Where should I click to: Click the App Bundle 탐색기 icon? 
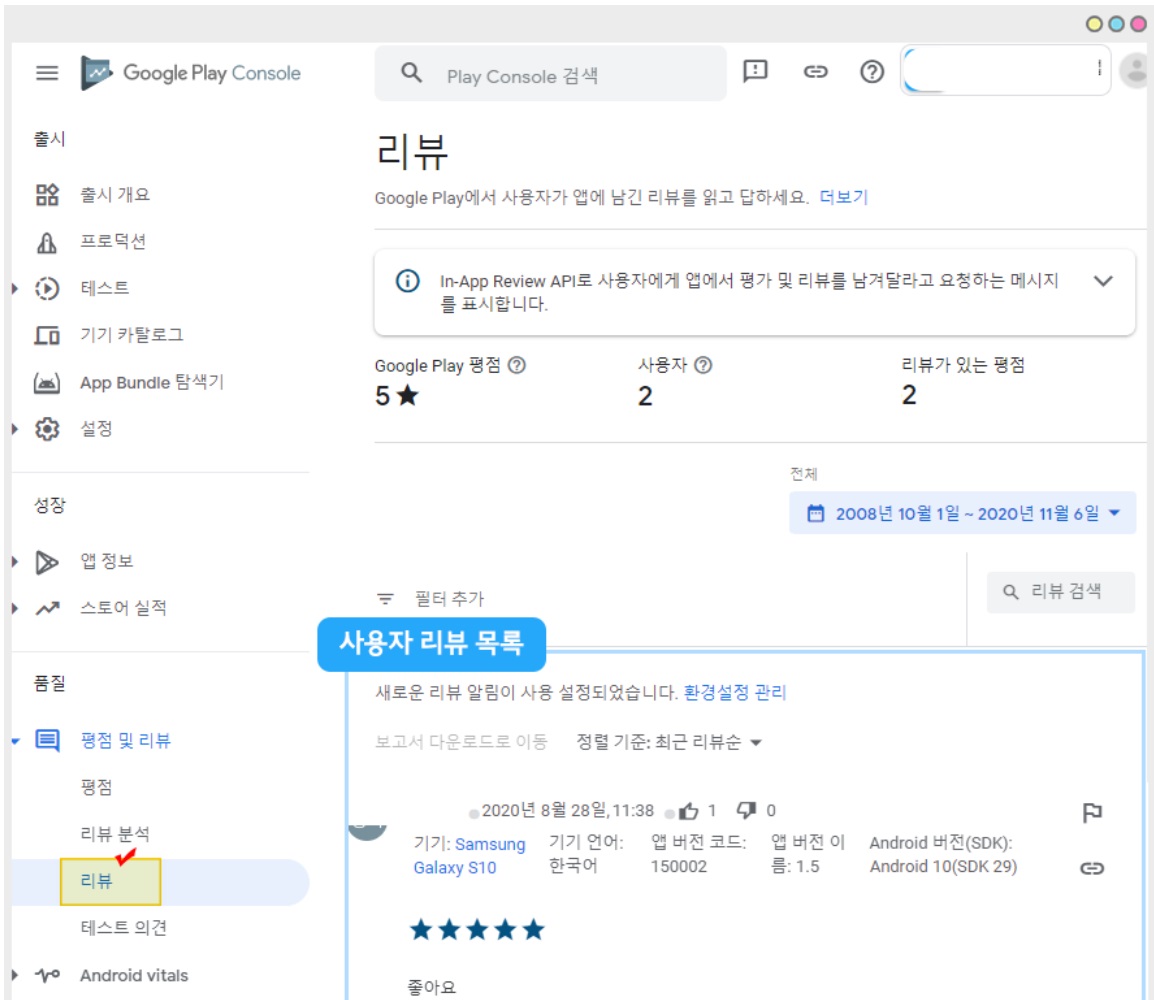click(x=47, y=383)
